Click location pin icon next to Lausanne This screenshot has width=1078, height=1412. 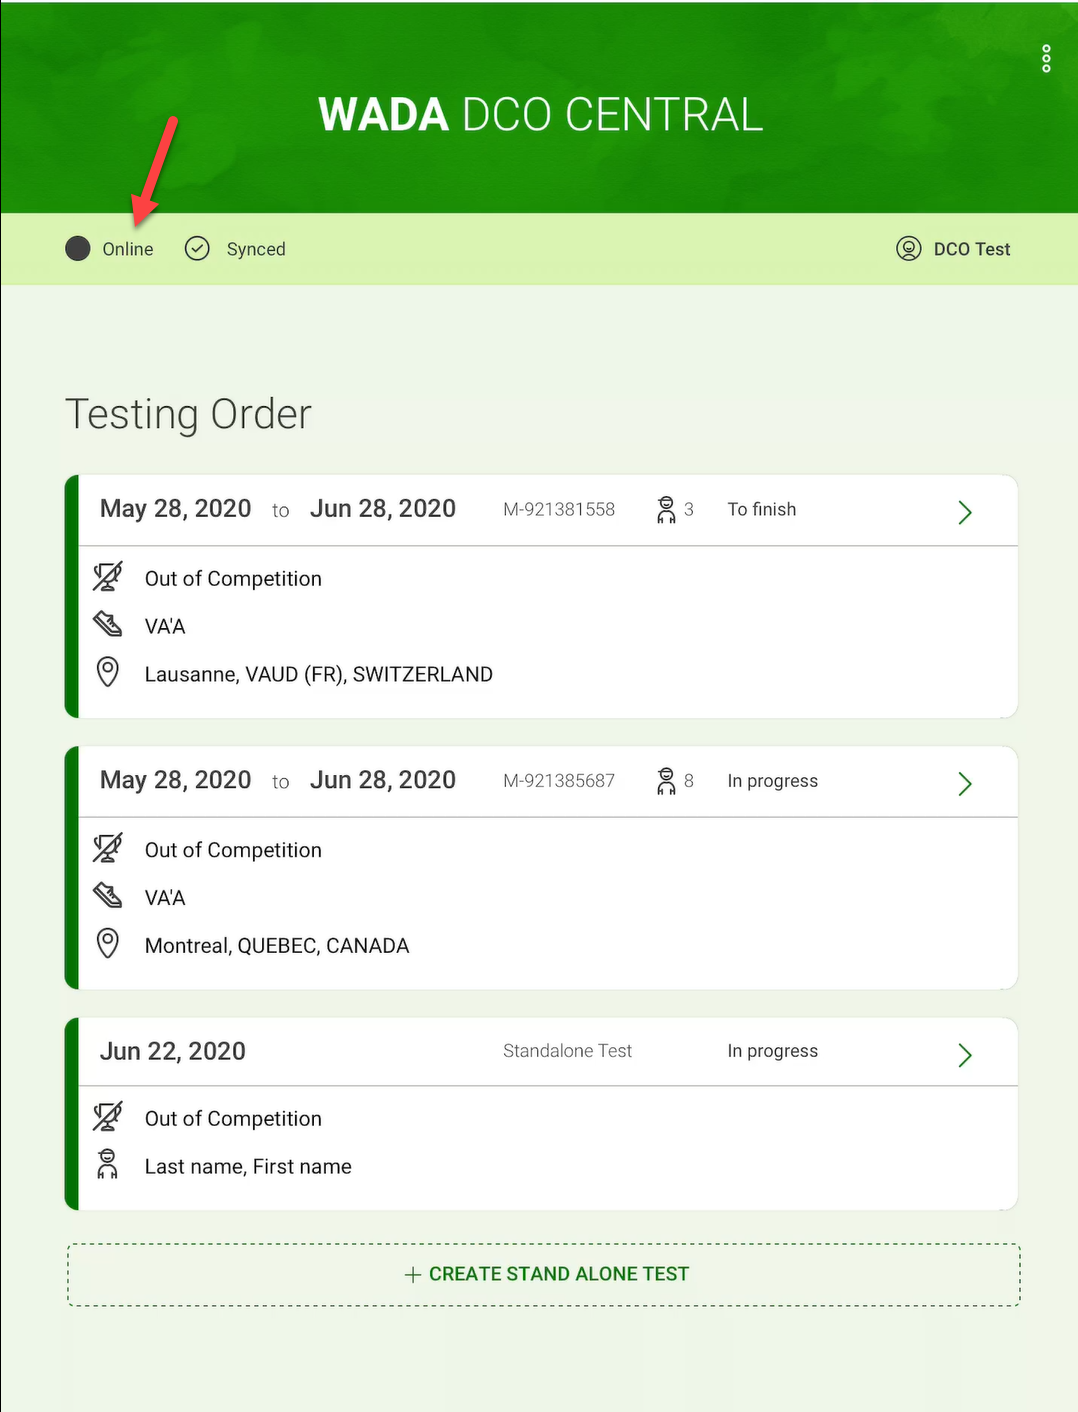tap(108, 672)
